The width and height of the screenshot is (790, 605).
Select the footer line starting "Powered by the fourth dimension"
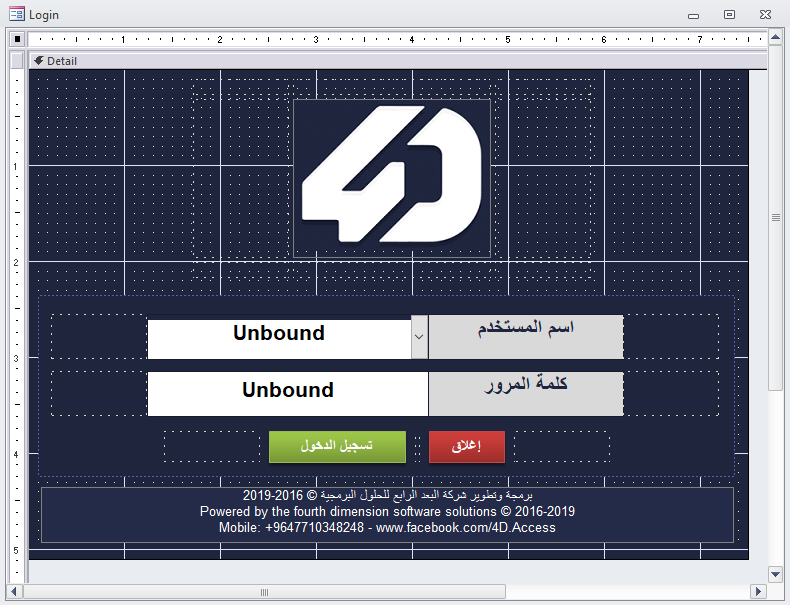tap(387, 511)
